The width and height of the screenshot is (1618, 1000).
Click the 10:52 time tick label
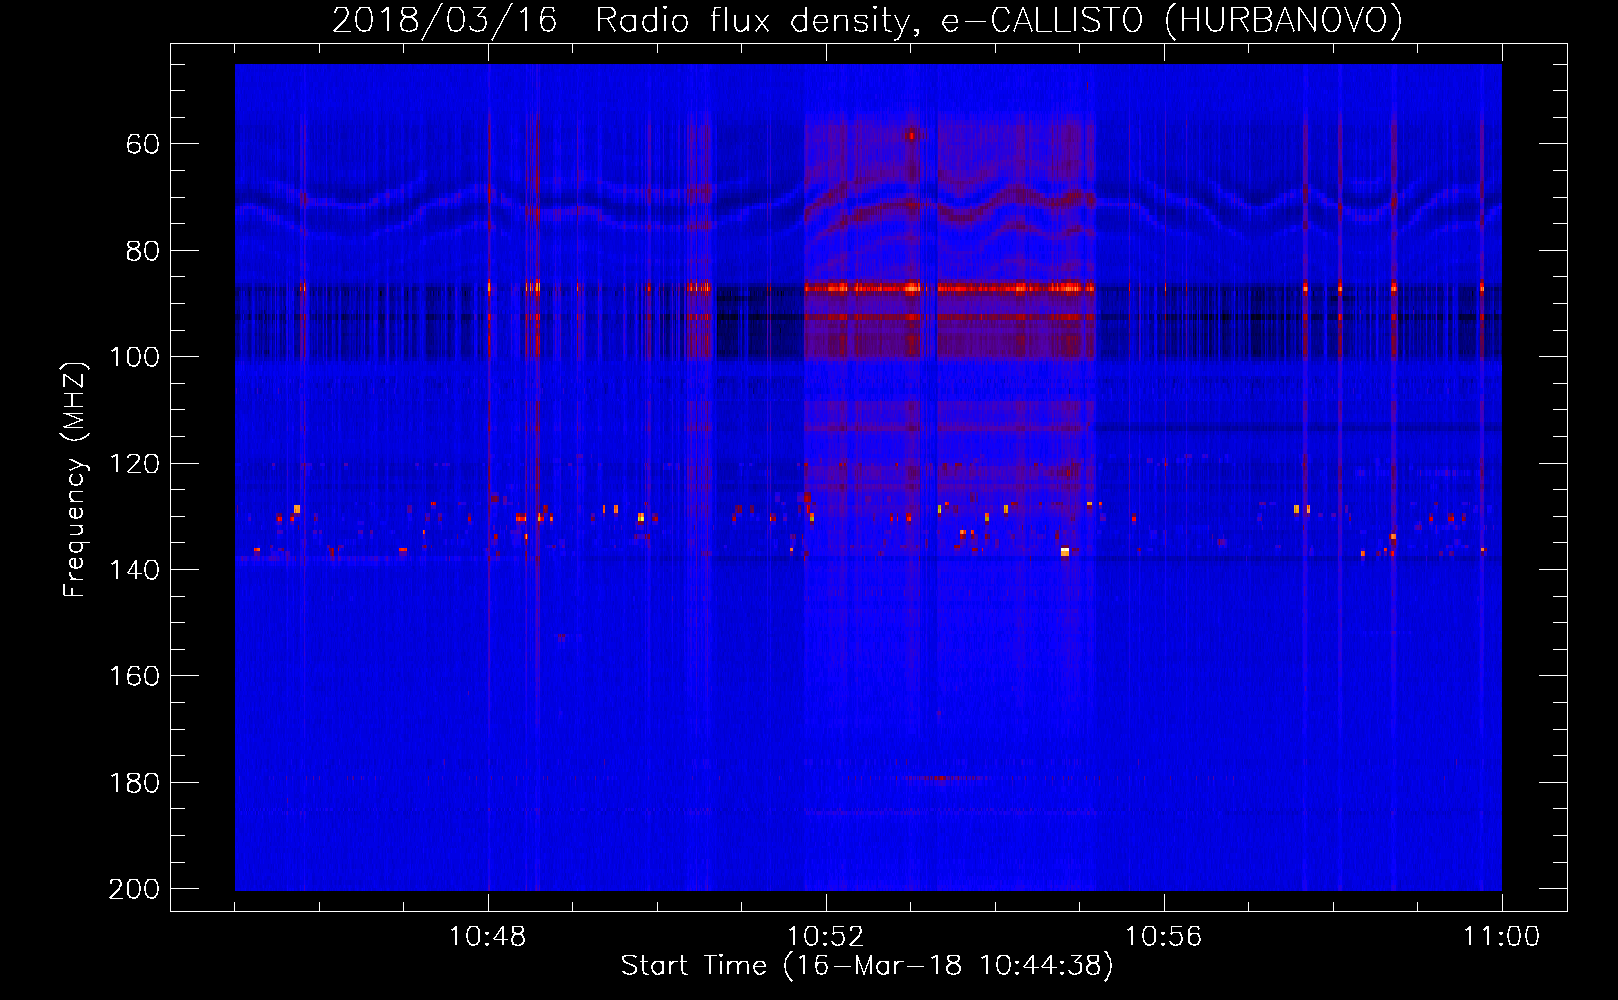pyautogui.click(x=826, y=937)
